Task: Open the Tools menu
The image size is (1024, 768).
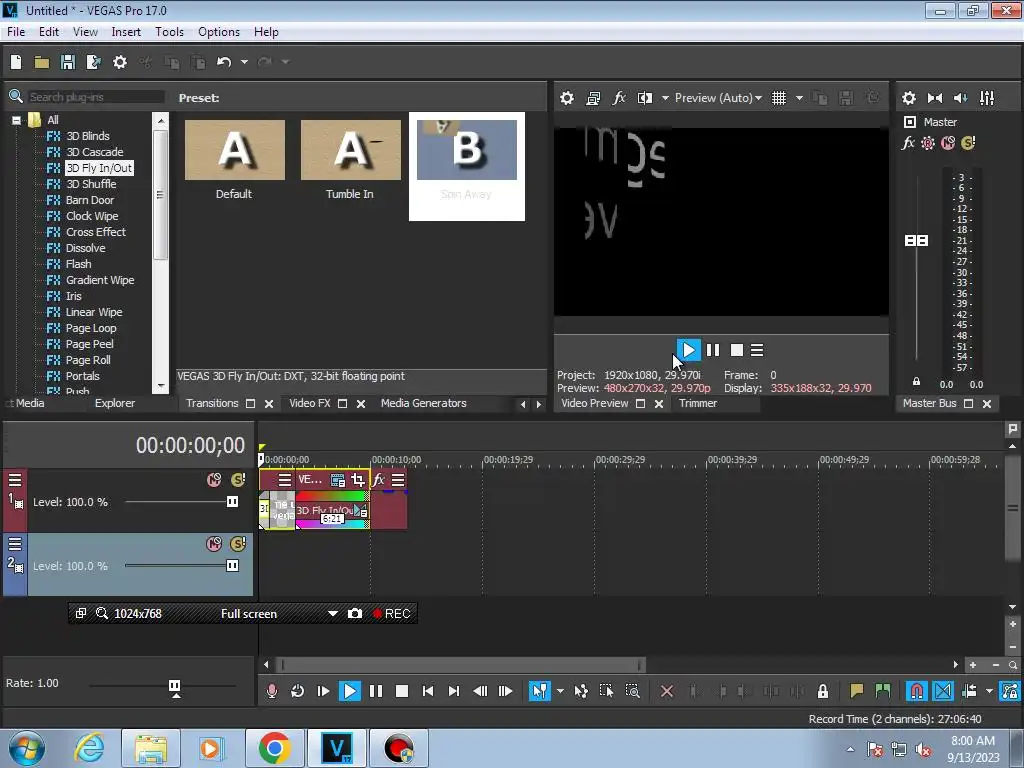Action: click(x=169, y=32)
